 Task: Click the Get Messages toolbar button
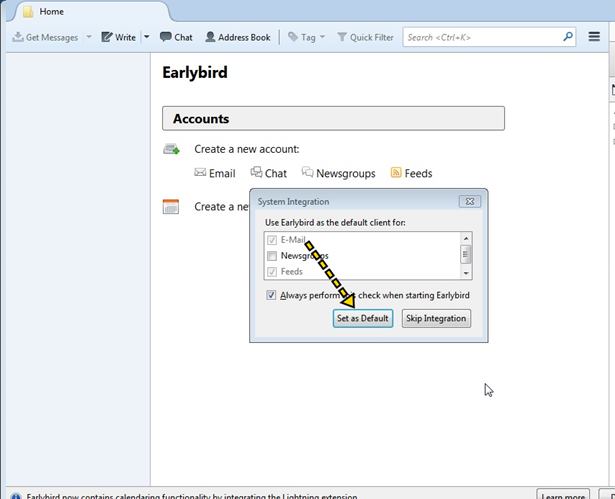45,37
